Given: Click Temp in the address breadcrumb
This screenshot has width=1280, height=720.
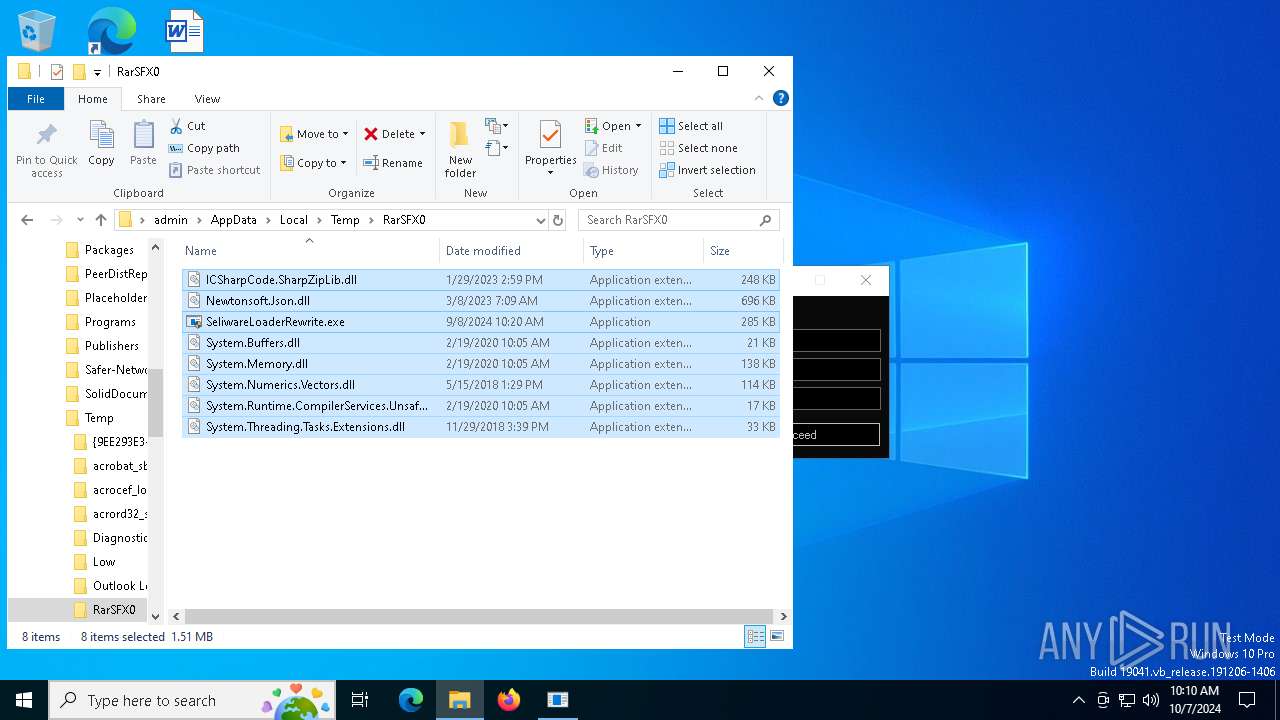Looking at the screenshot, I should 345,220.
